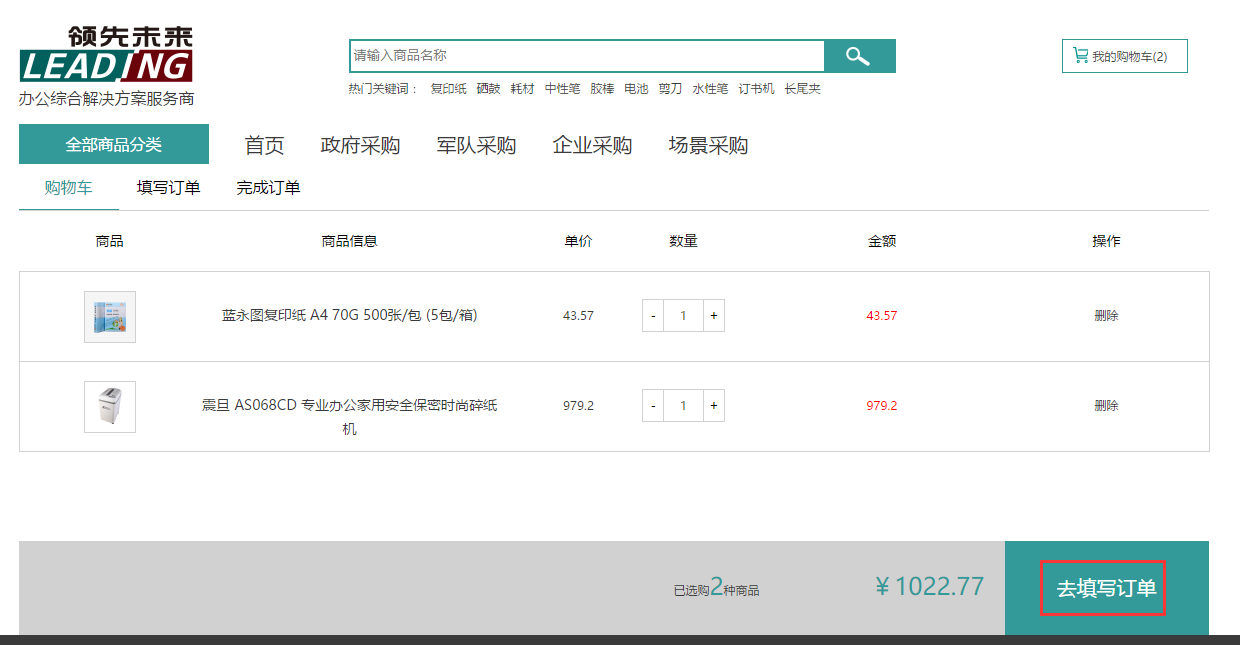Decrease quantity of the AS068CD shredder
This screenshot has height=645, width=1240.
[x=653, y=406]
